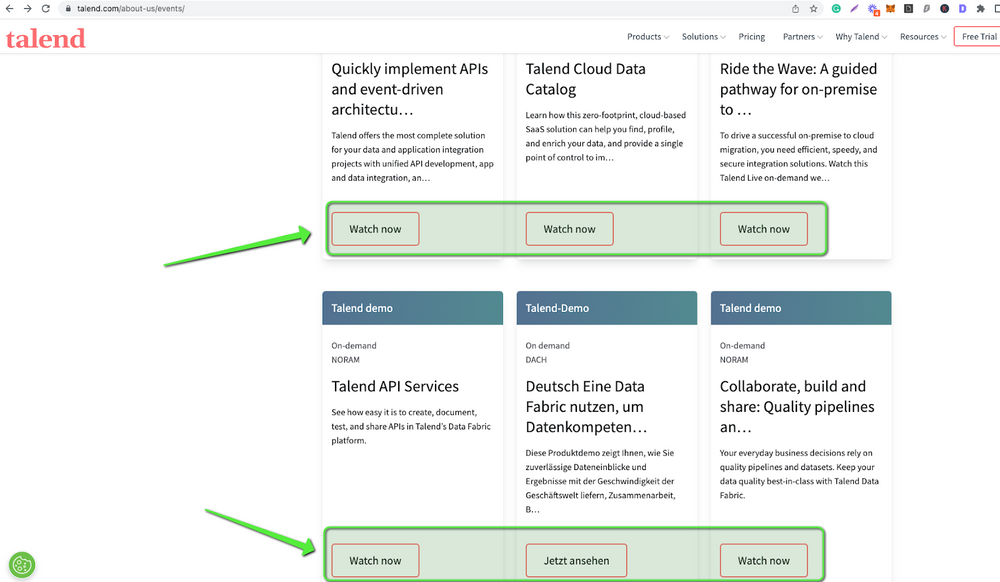
Task: Open the purple D extension icon
Action: click(962, 8)
